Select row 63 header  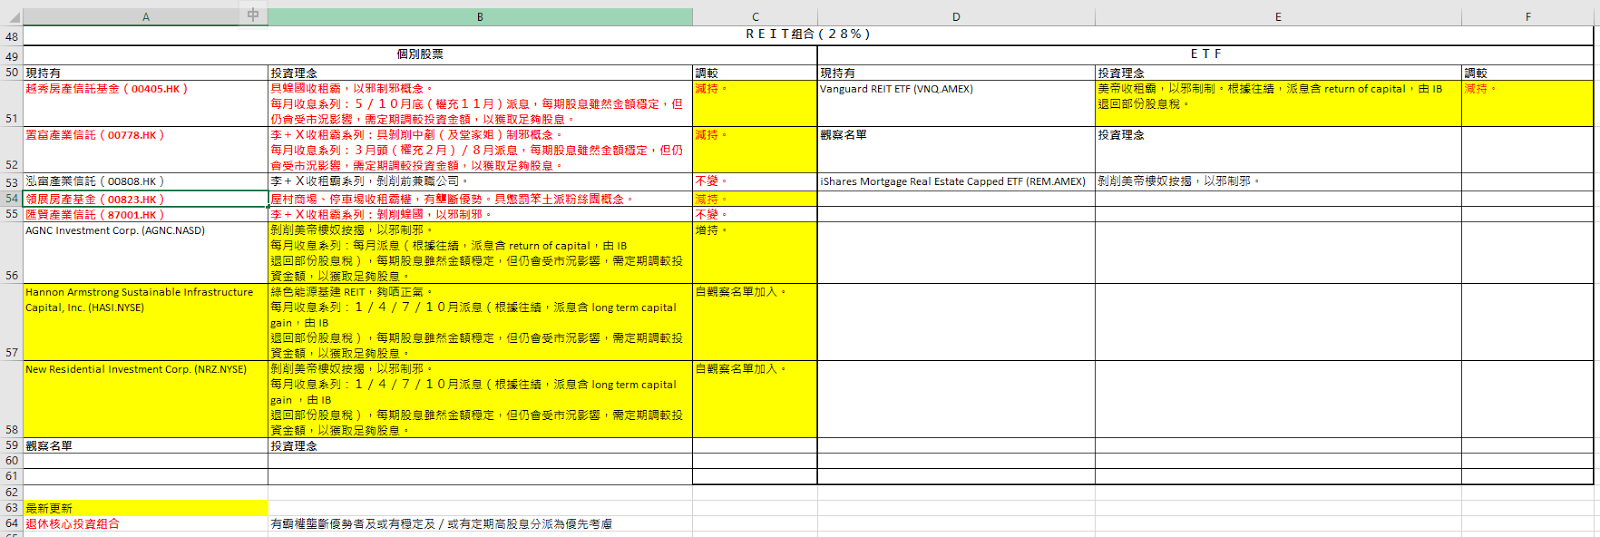(x=11, y=508)
